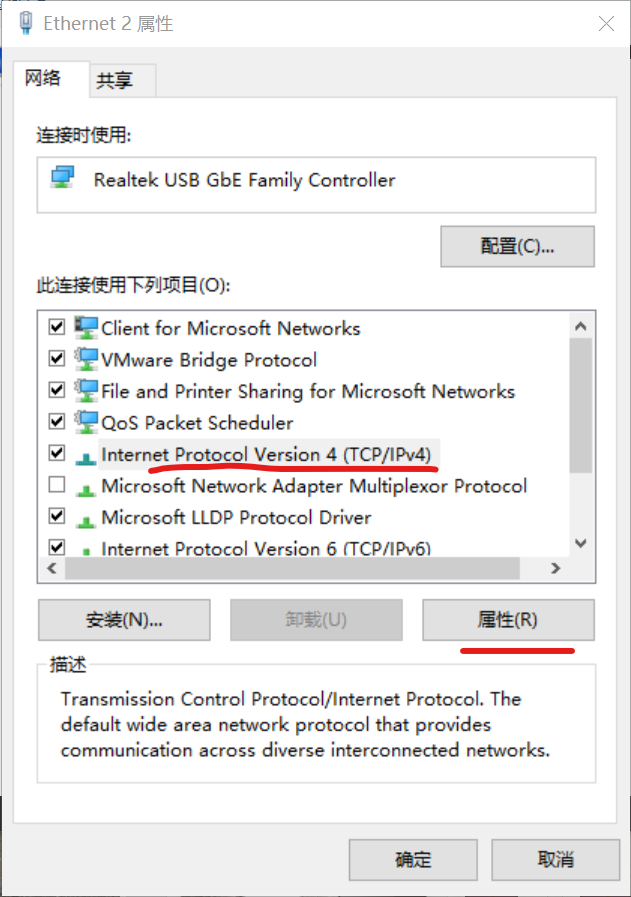Open adapter settings with 配置(C) button
The image size is (631, 897).
517,247
